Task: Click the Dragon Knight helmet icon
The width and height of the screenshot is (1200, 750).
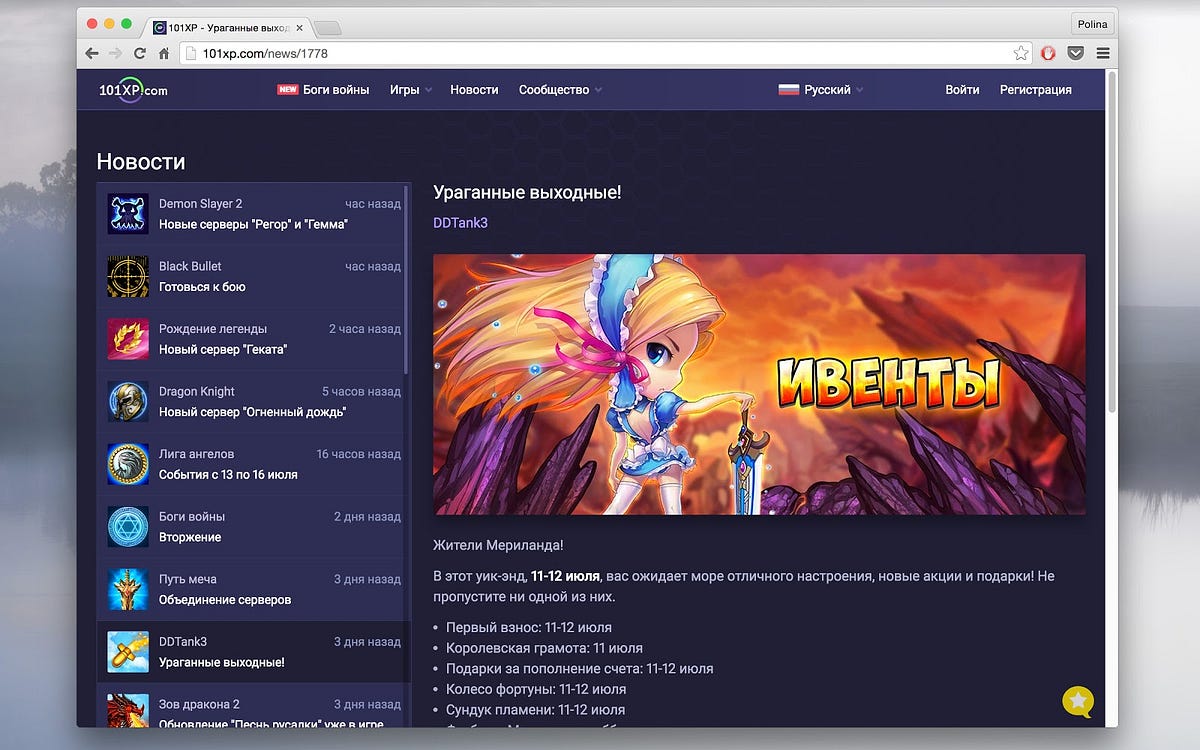Action: [x=128, y=401]
